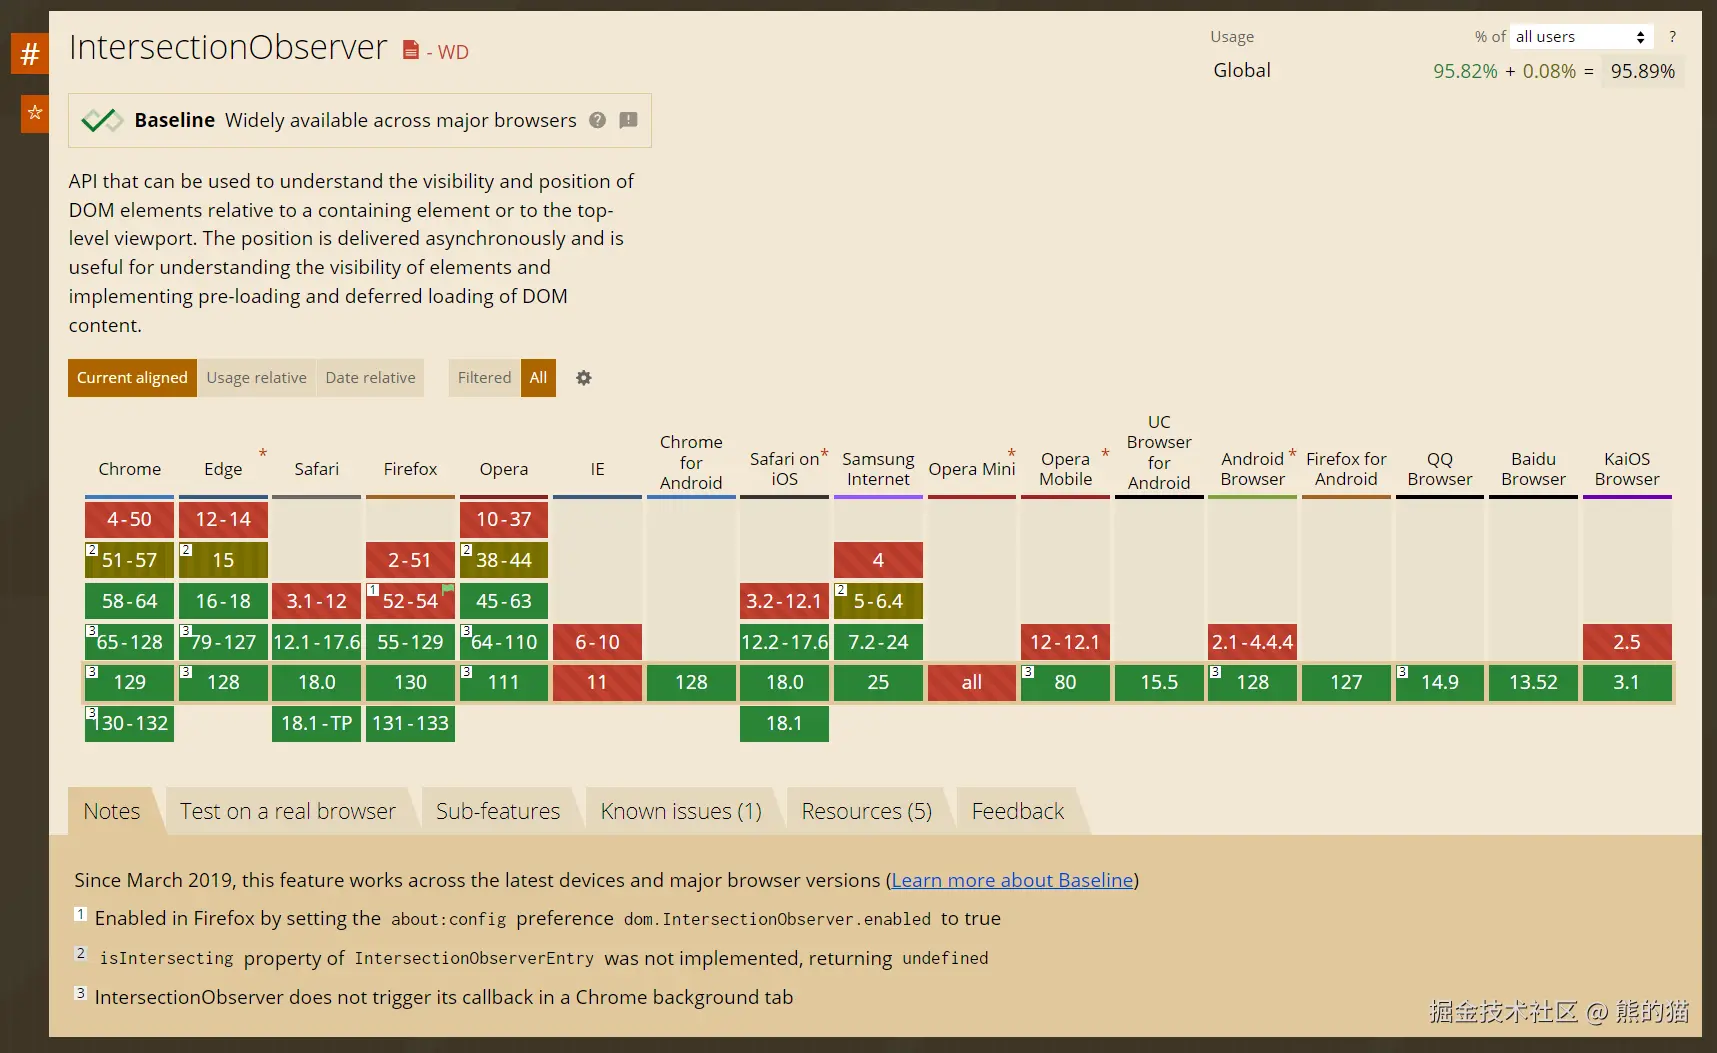Click the KaiOS Browser 3.1 cell
This screenshot has height=1053, width=1717.
pyautogui.click(x=1627, y=682)
